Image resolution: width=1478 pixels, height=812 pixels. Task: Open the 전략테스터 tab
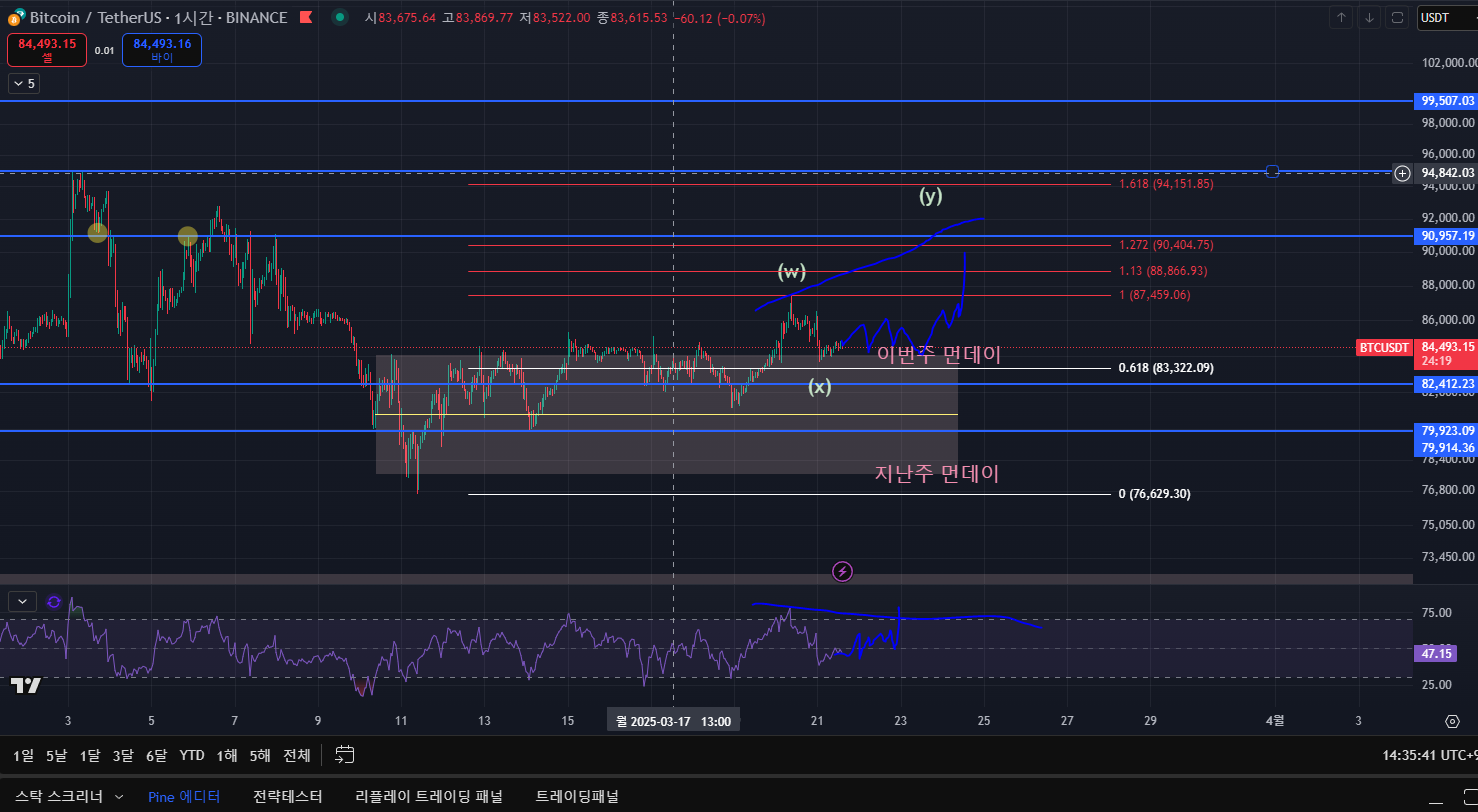coord(288,797)
